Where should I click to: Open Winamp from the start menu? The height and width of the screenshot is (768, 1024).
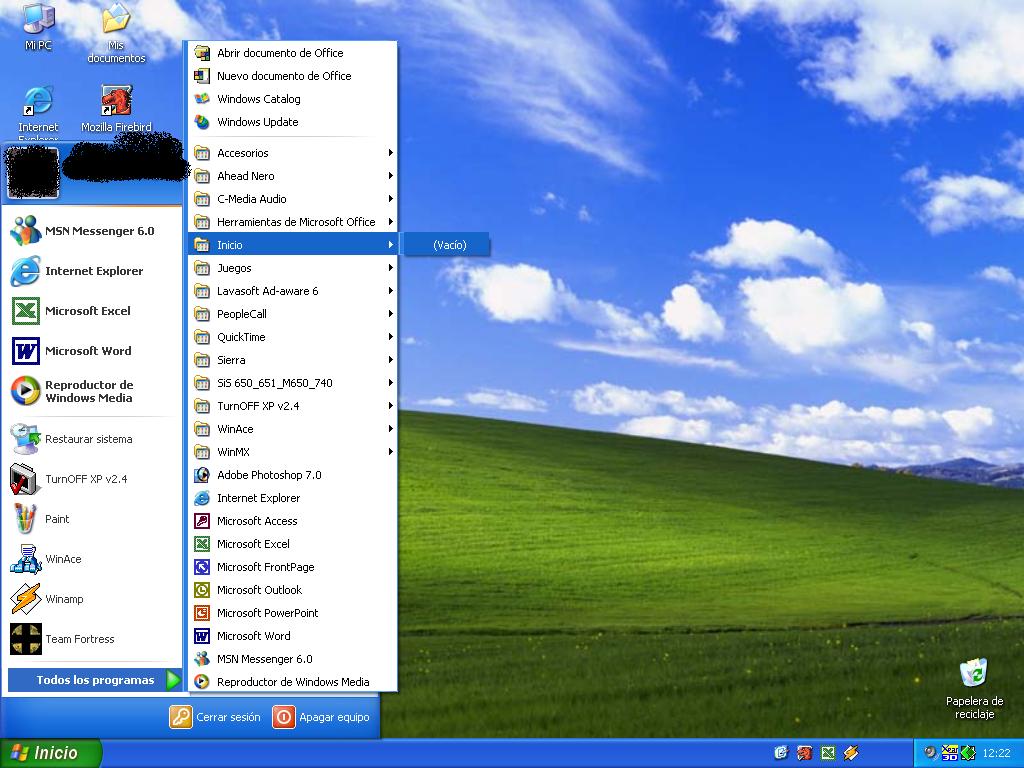click(64, 599)
